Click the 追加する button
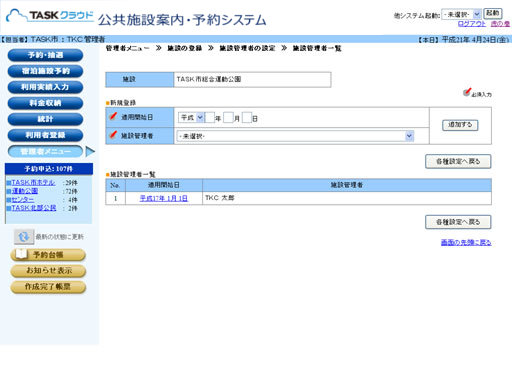512x384 pixels. (460, 125)
